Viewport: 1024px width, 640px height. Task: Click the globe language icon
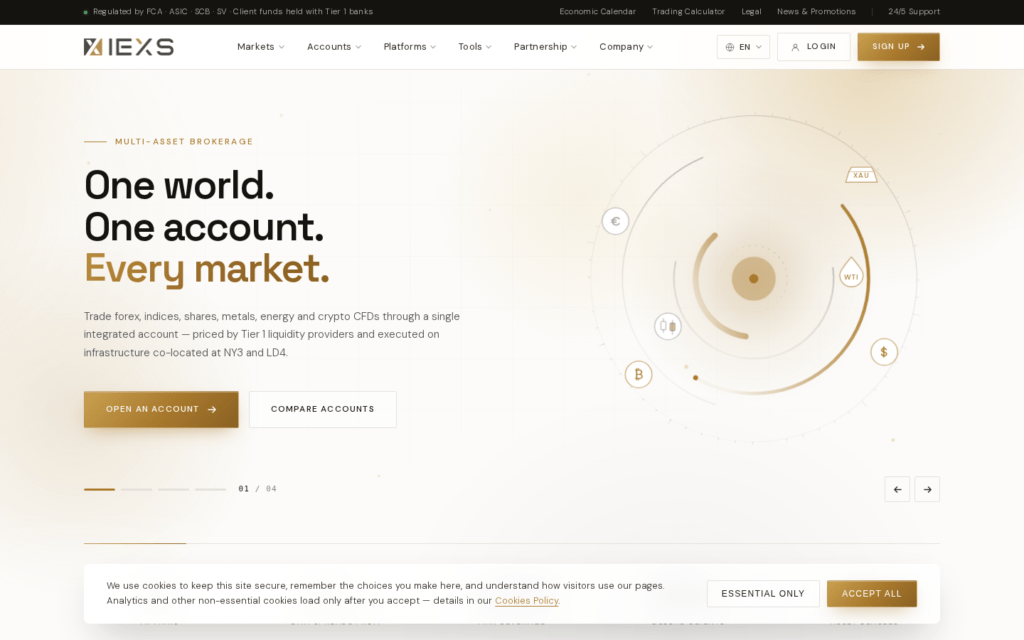point(729,47)
